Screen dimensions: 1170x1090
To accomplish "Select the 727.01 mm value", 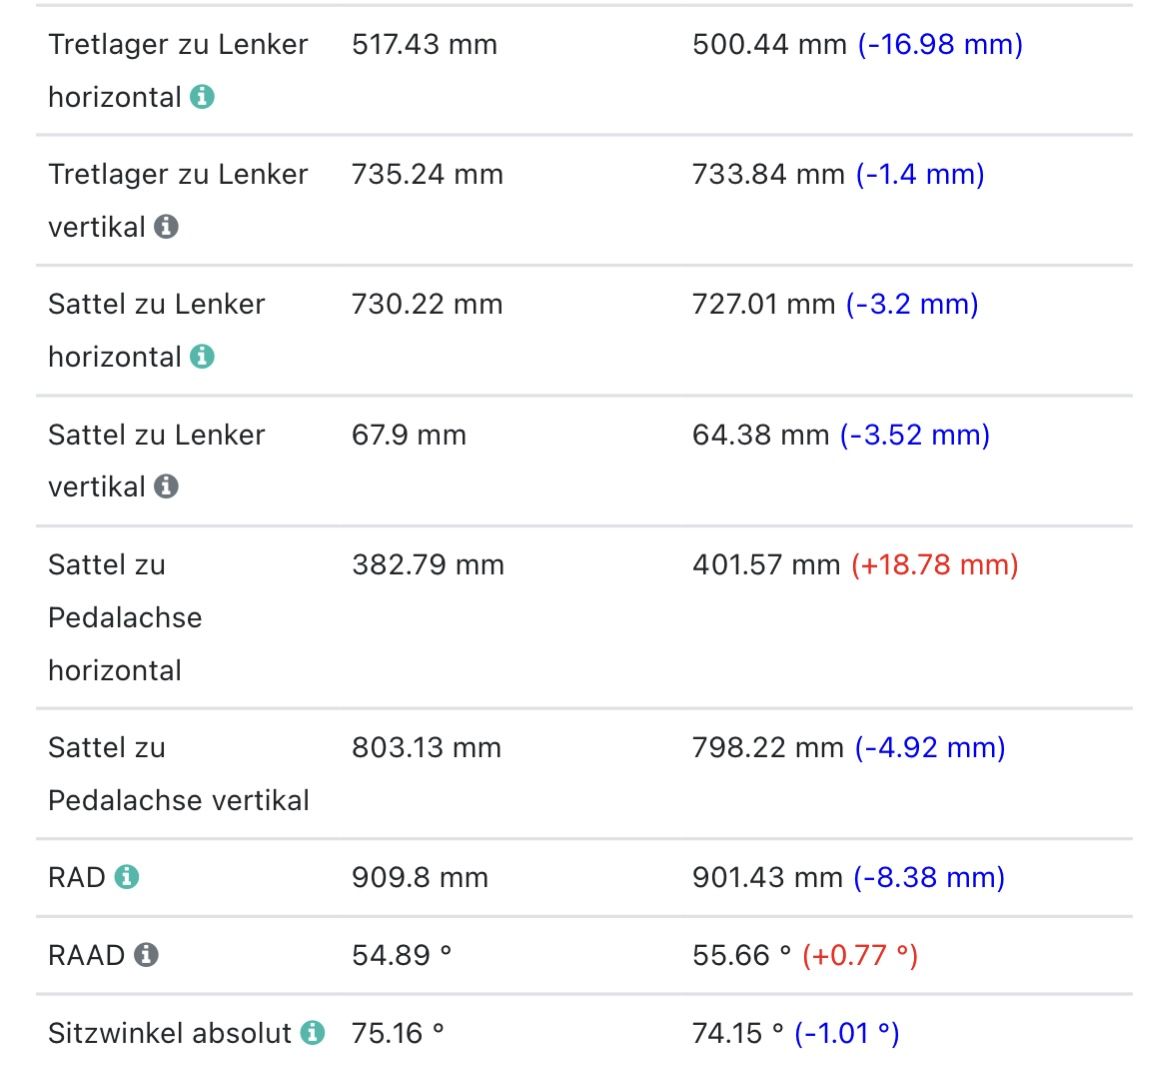I will [763, 304].
